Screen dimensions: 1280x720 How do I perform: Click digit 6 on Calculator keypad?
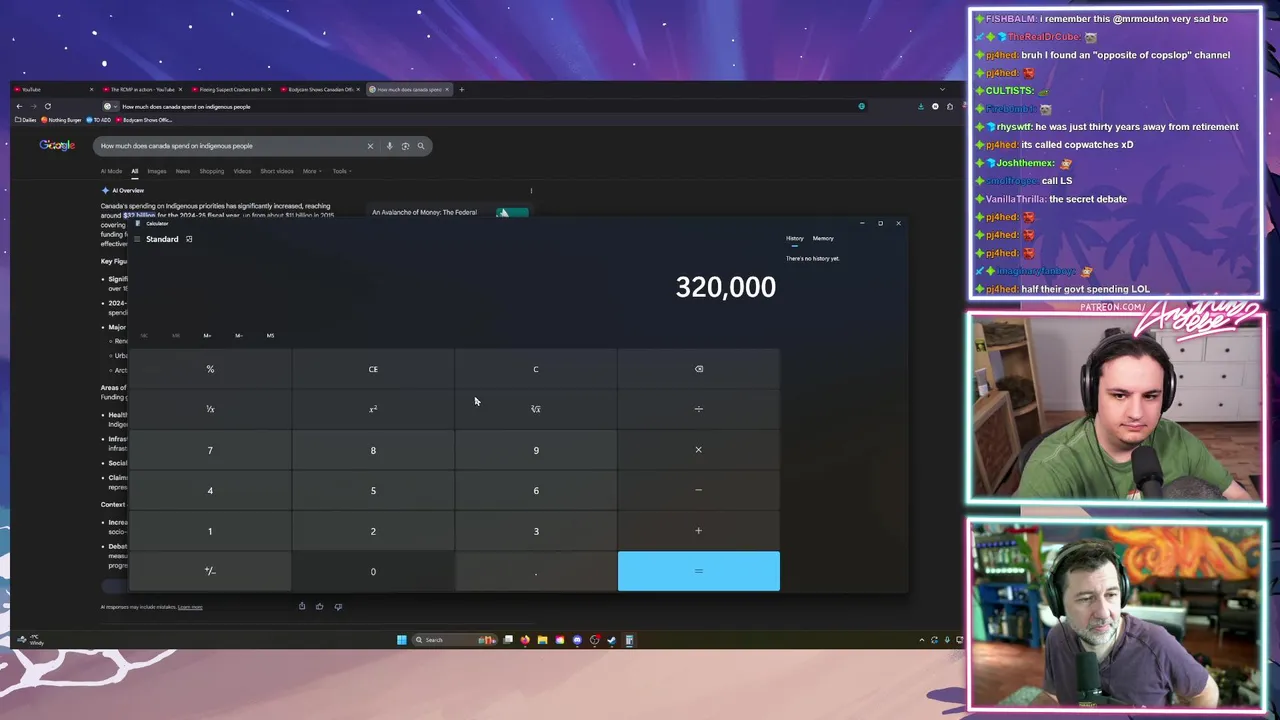(536, 490)
